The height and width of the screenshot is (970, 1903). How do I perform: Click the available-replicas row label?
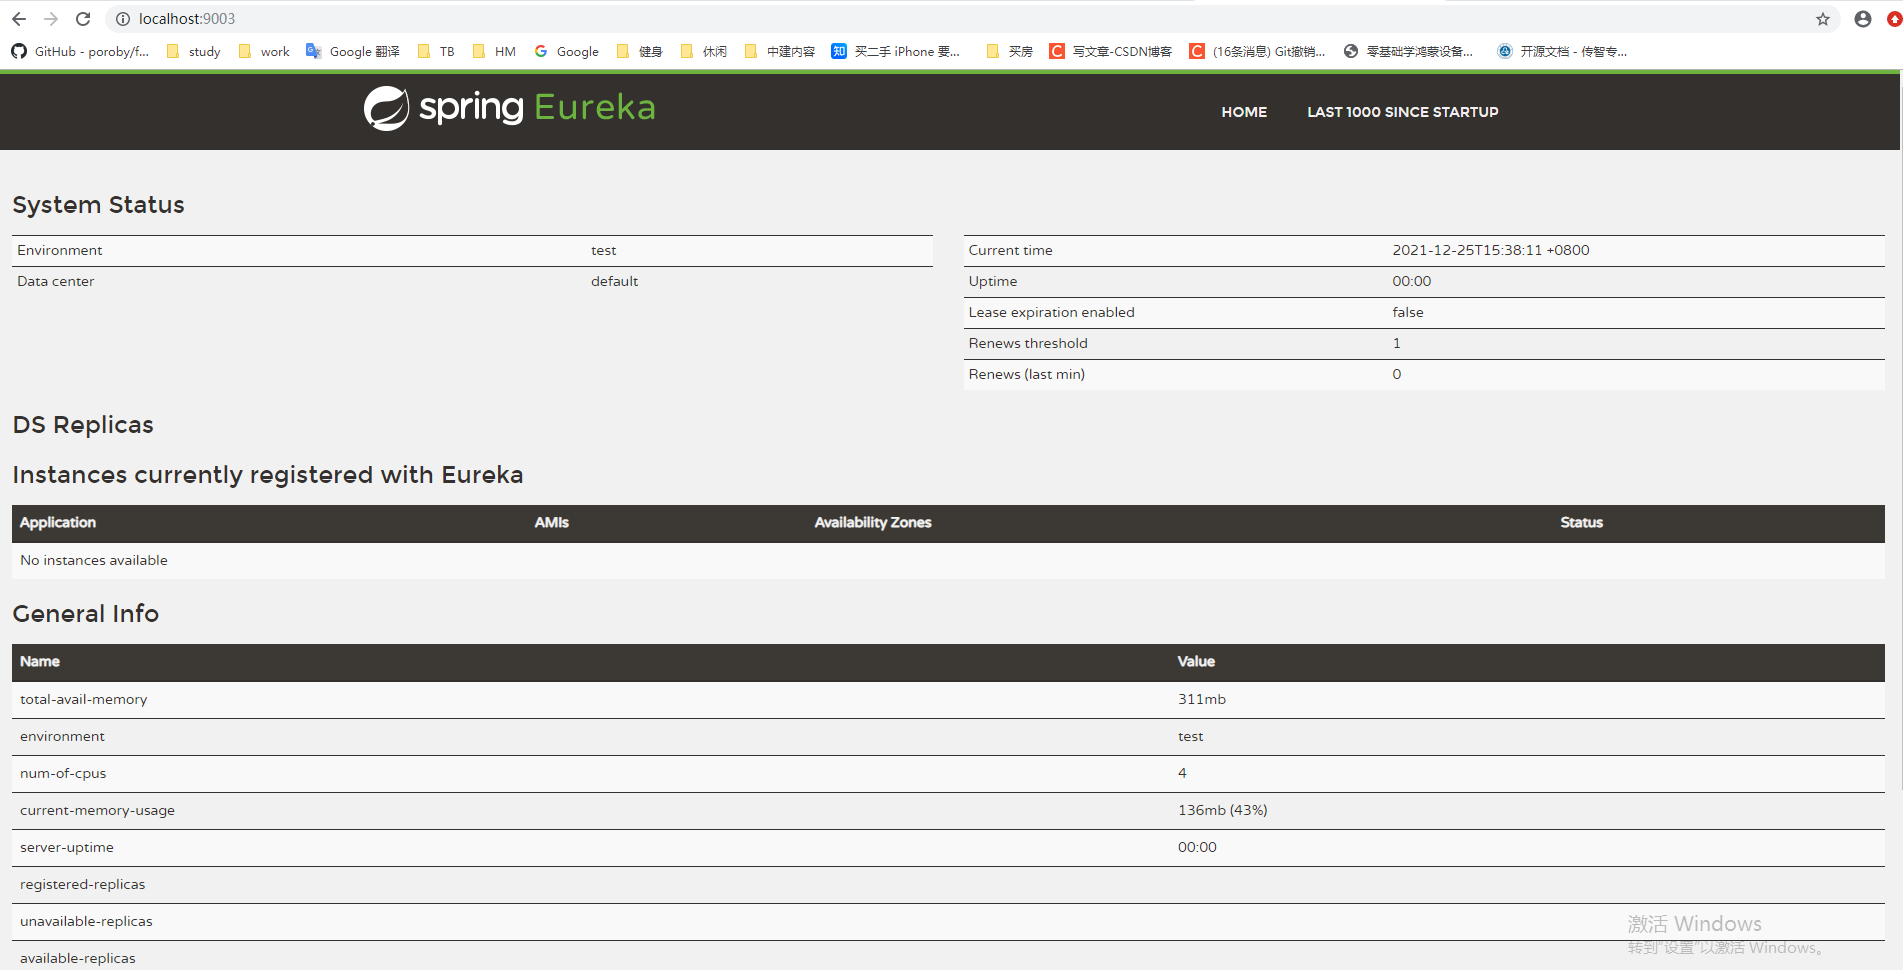click(78, 958)
